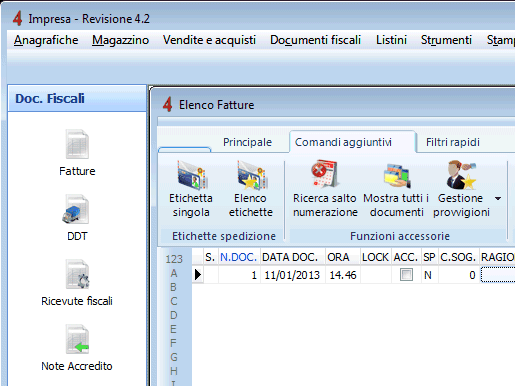Click the Impresa app logo in title bar
This screenshot has height=386, width=515.
pyautogui.click(x=17, y=19)
